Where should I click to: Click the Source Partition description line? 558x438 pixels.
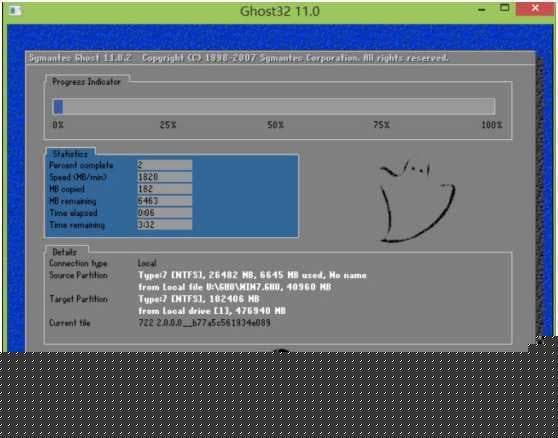tap(252, 275)
